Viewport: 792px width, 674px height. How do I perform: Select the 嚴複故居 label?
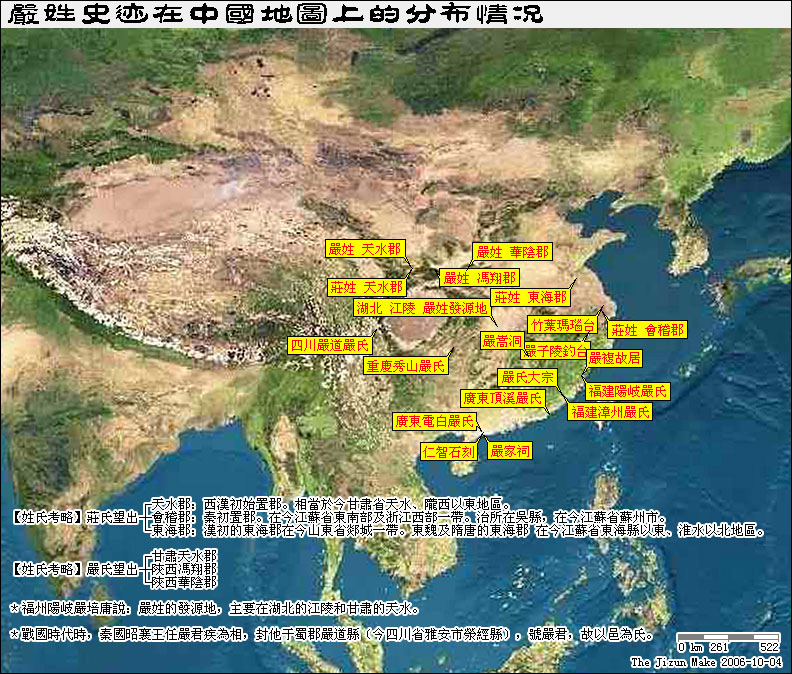point(614,357)
